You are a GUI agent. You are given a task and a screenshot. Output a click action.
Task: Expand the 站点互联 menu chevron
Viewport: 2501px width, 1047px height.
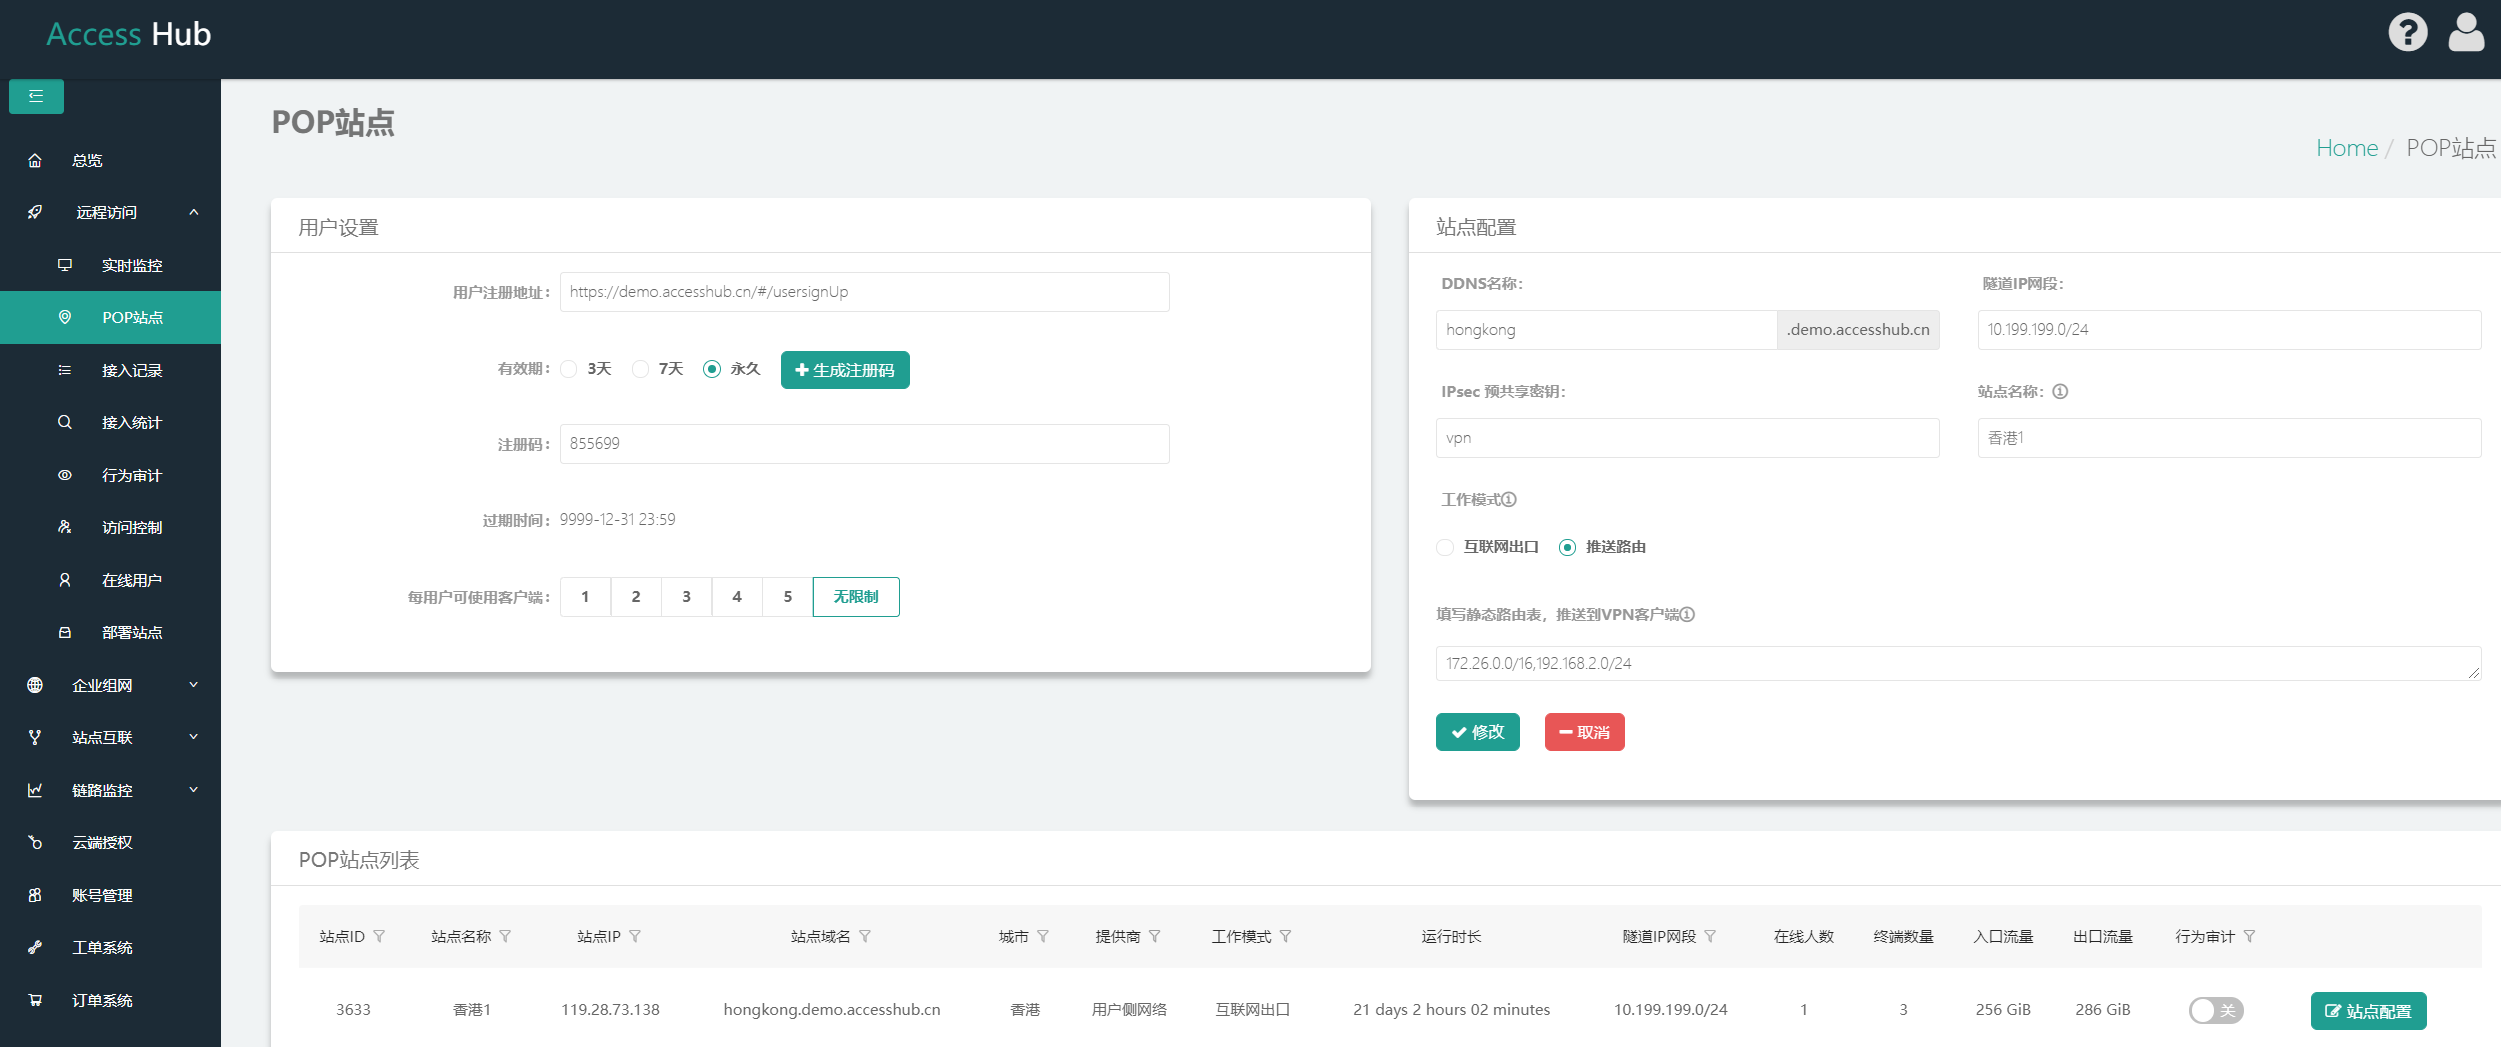194,737
